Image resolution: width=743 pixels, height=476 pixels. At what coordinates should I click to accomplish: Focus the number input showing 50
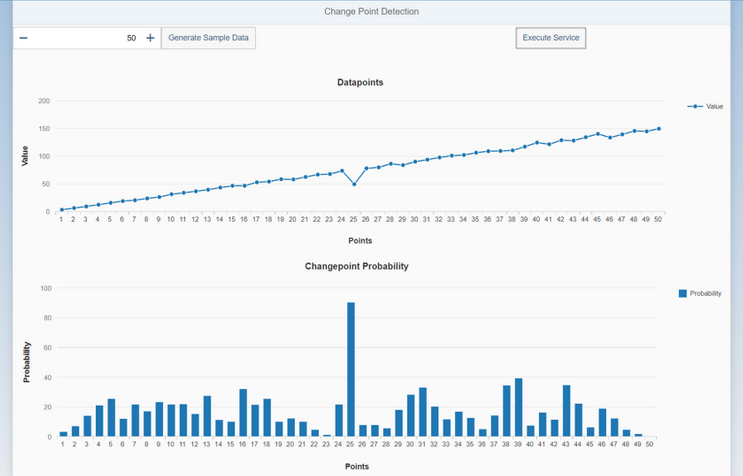pyautogui.click(x=88, y=38)
